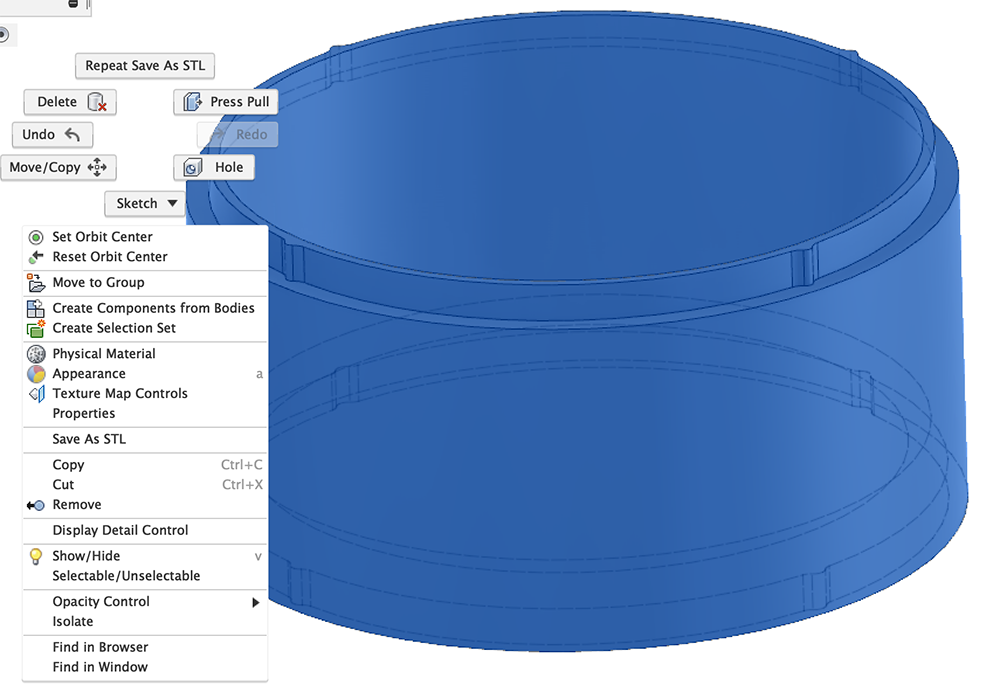This screenshot has width=1000, height=685.
Task: Toggle Show/Hide visibility
Action: point(145,556)
